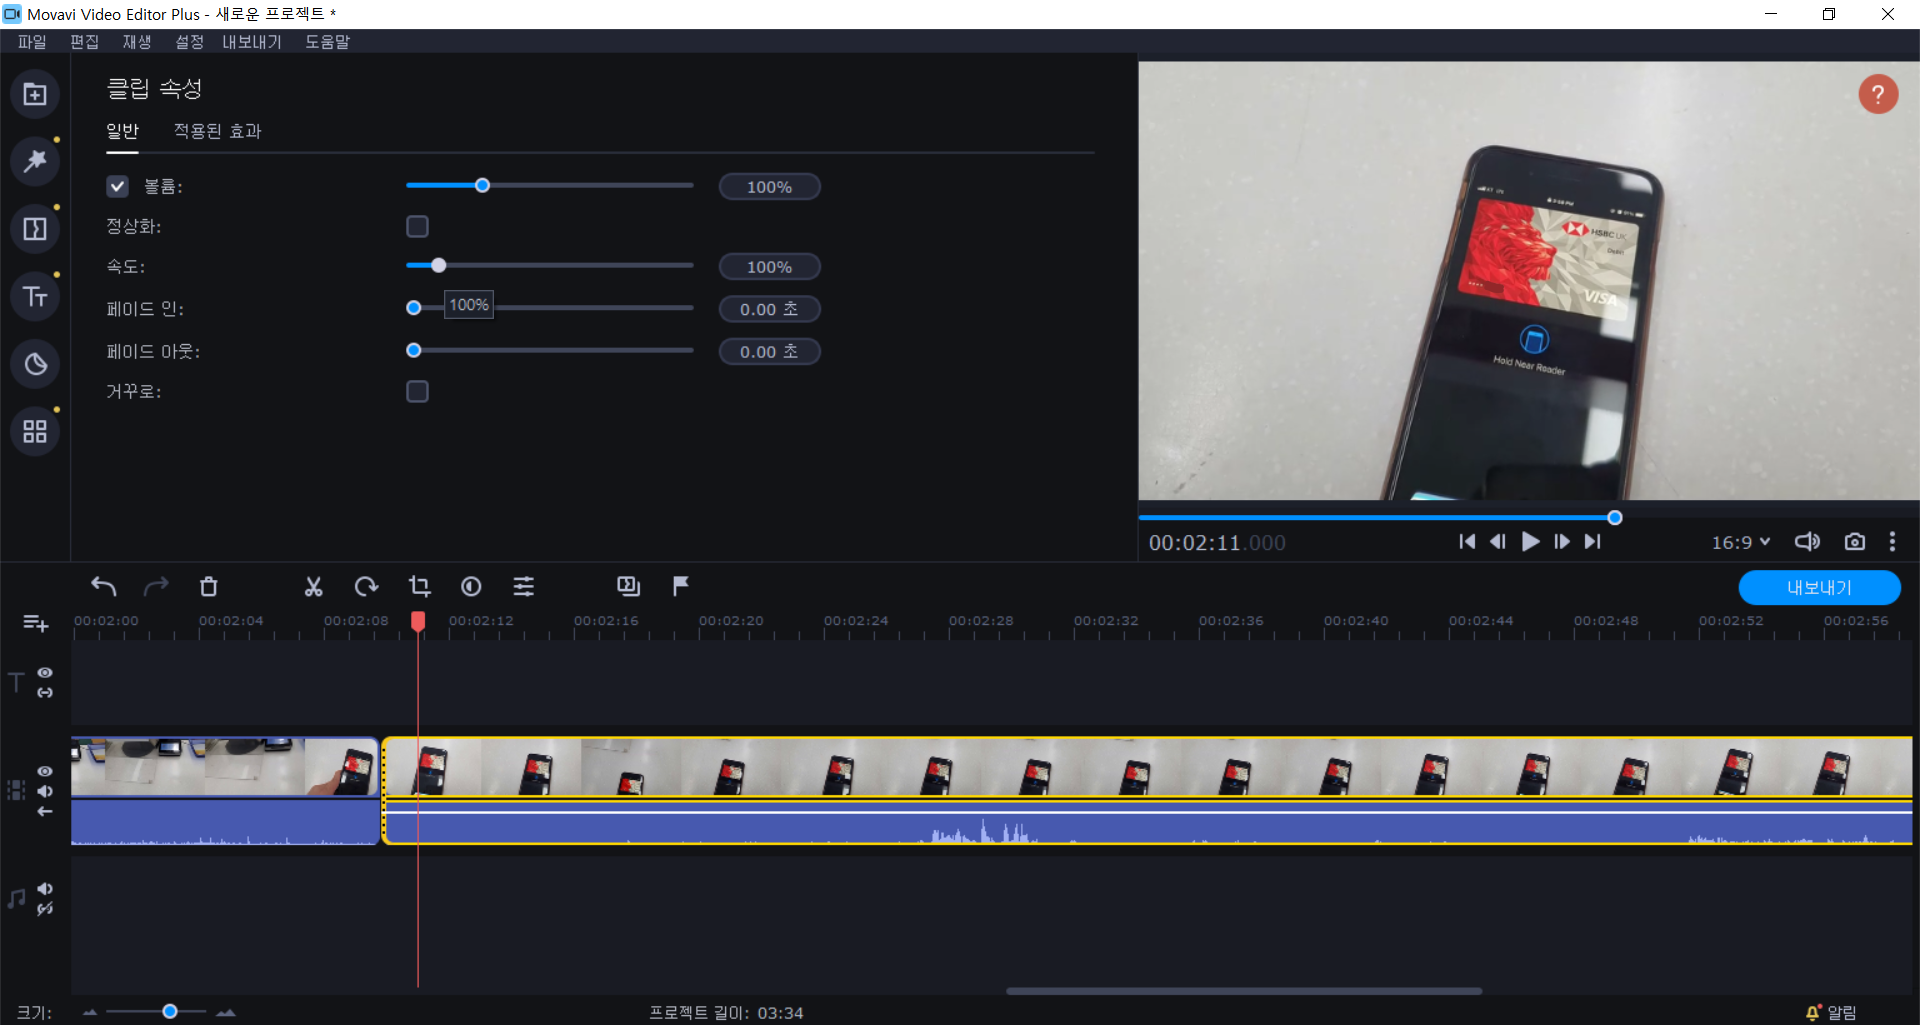Enable the Normalize checkbox

(417, 226)
